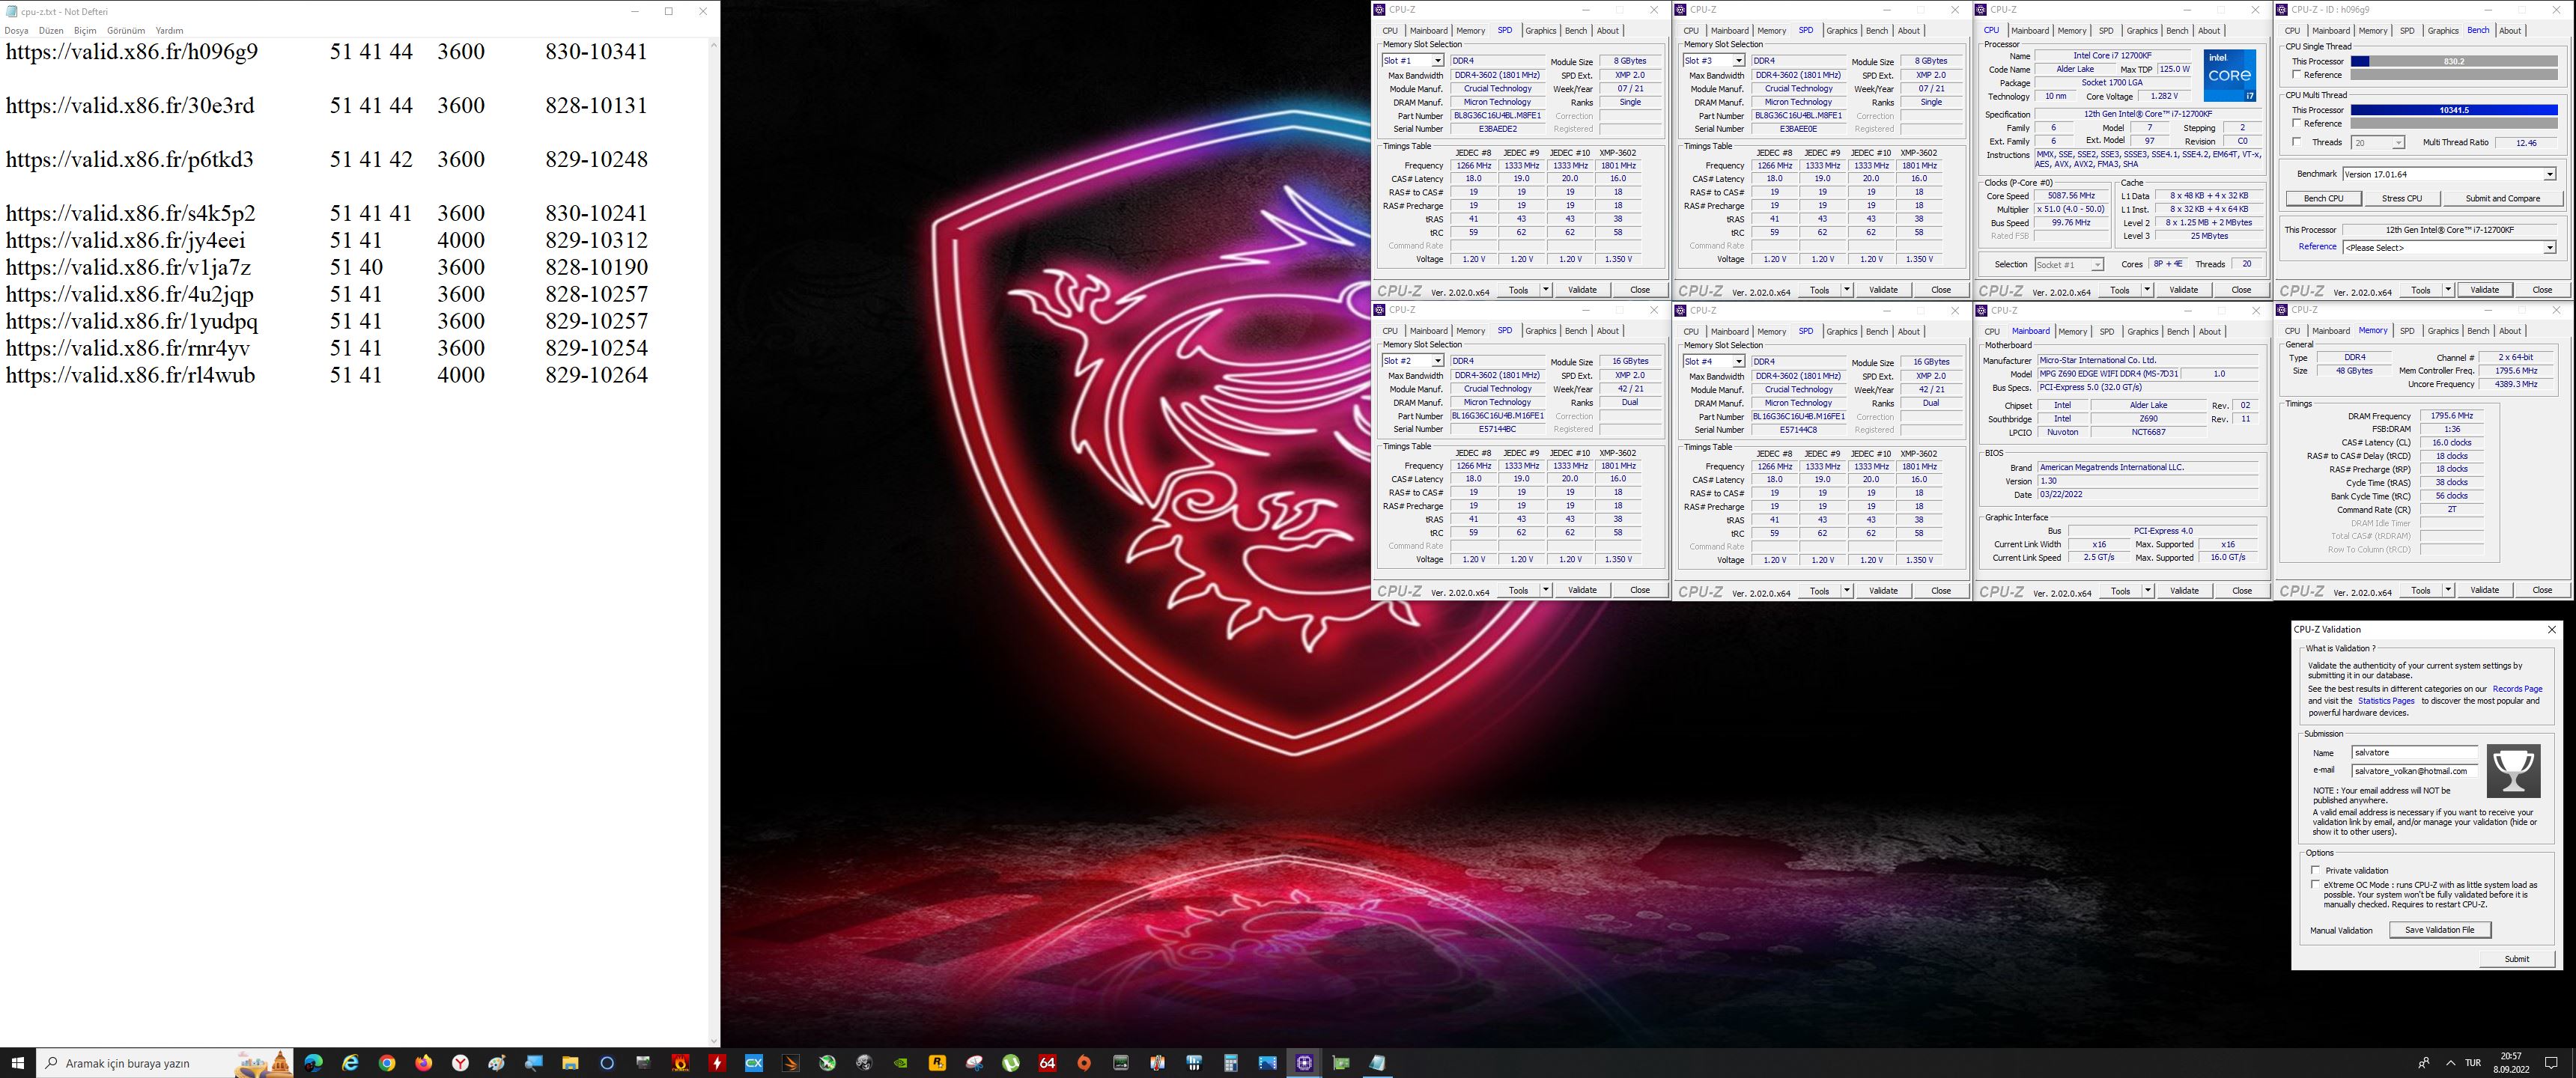Open the Görünüm menu in Notepad
Screen dimensions: 2576x1078
[x=126, y=31]
